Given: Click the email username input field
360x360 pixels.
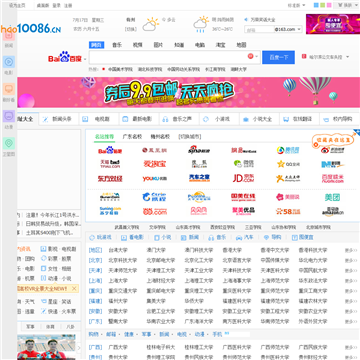Looking at the screenshot, I should 259,29.
